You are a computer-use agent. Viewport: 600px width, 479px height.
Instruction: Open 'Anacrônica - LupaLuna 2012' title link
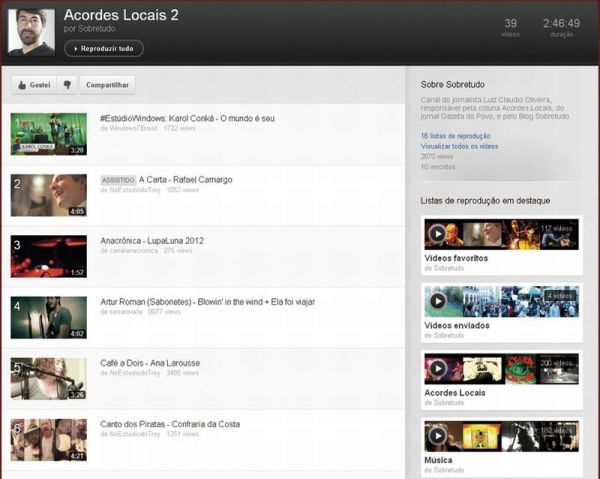coord(152,241)
